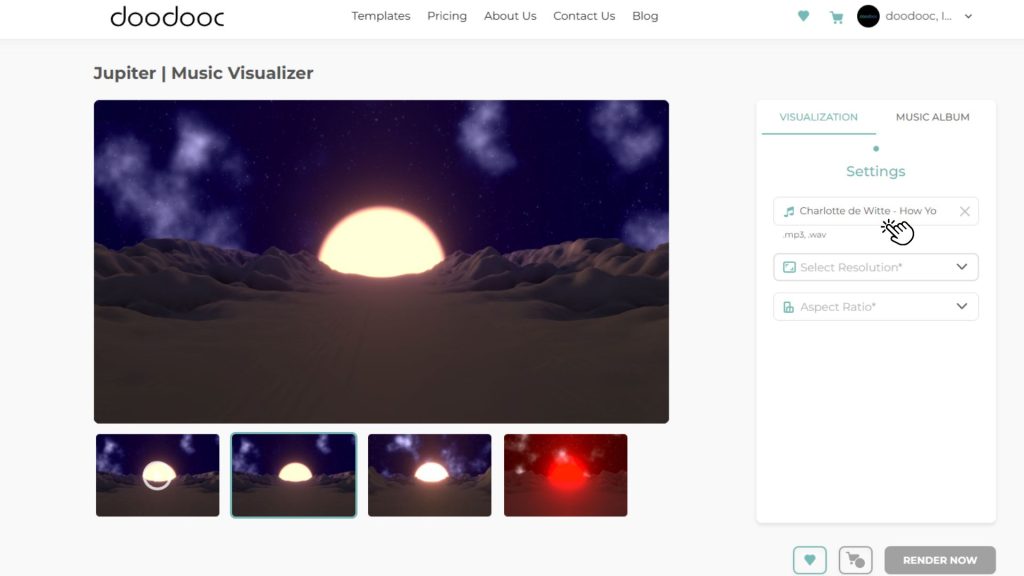The image size is (1024, 576).
Task: Open the Select Resolution dropdown
Action: click(x=875, y=267)
